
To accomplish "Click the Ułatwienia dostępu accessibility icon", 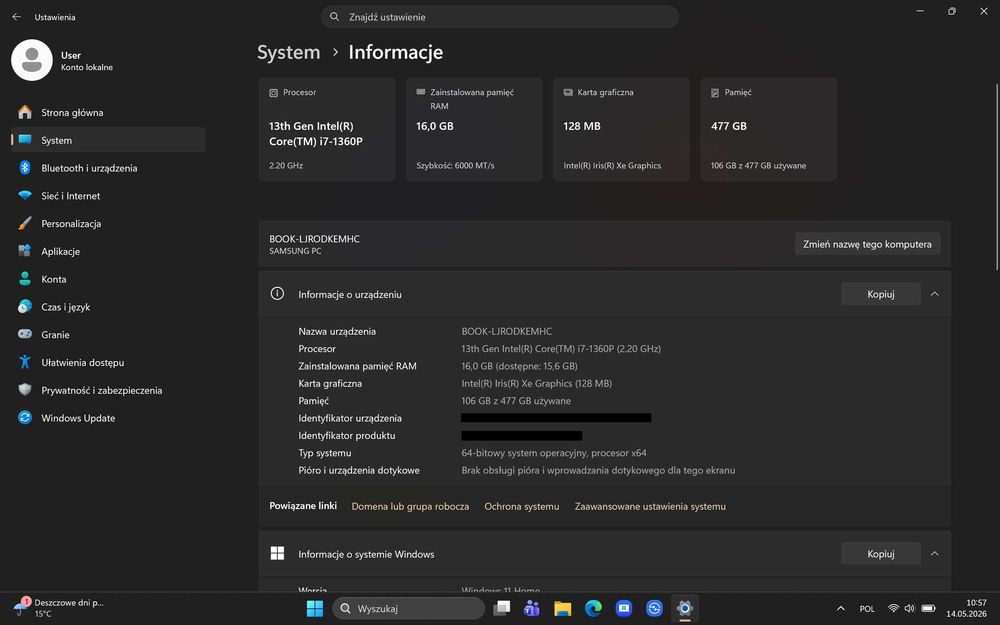I will click(x=25, y=362).
